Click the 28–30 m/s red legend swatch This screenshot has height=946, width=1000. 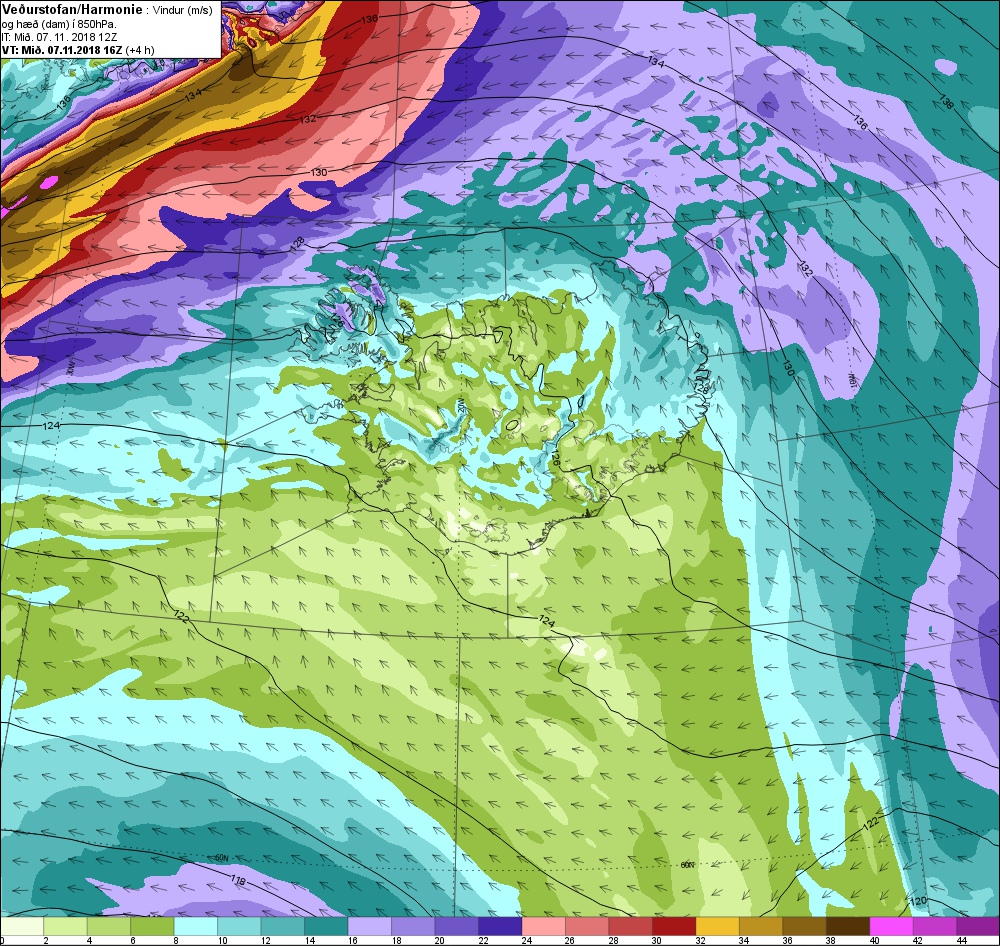pyautogui.click(x=630, y=926)
